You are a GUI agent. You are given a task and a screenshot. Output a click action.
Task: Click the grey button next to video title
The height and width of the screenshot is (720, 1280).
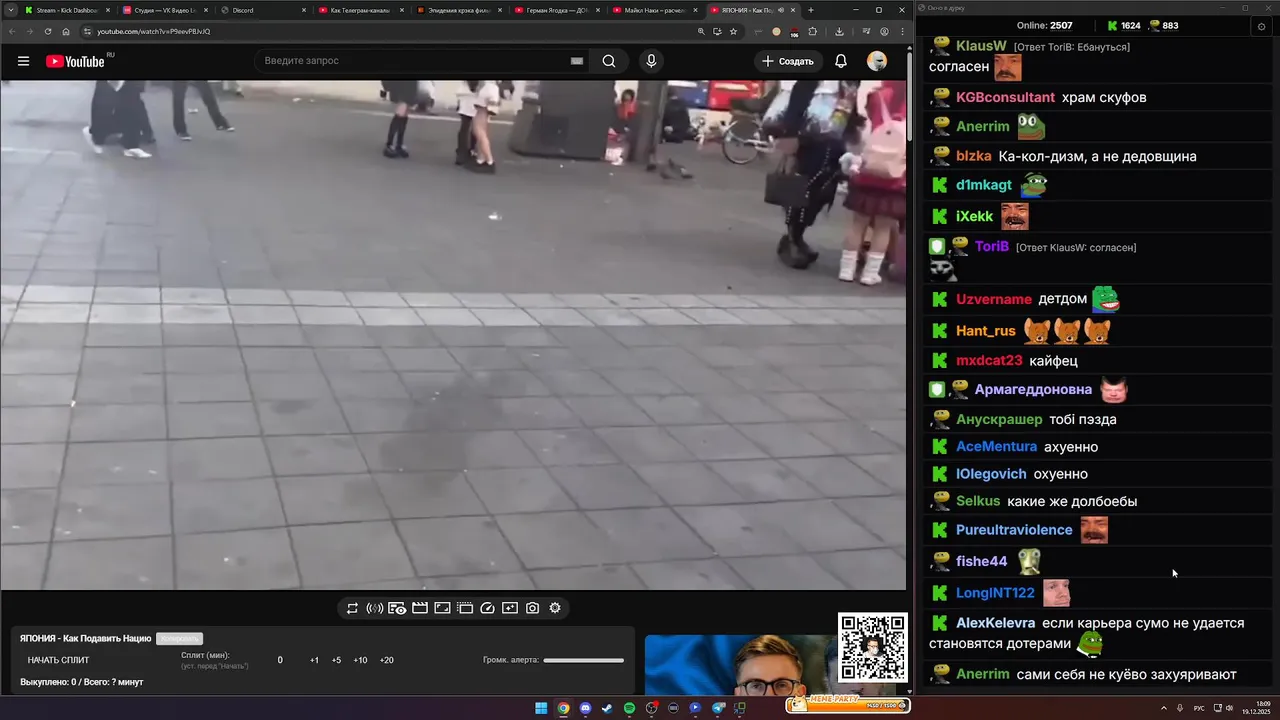coord(179,638)
